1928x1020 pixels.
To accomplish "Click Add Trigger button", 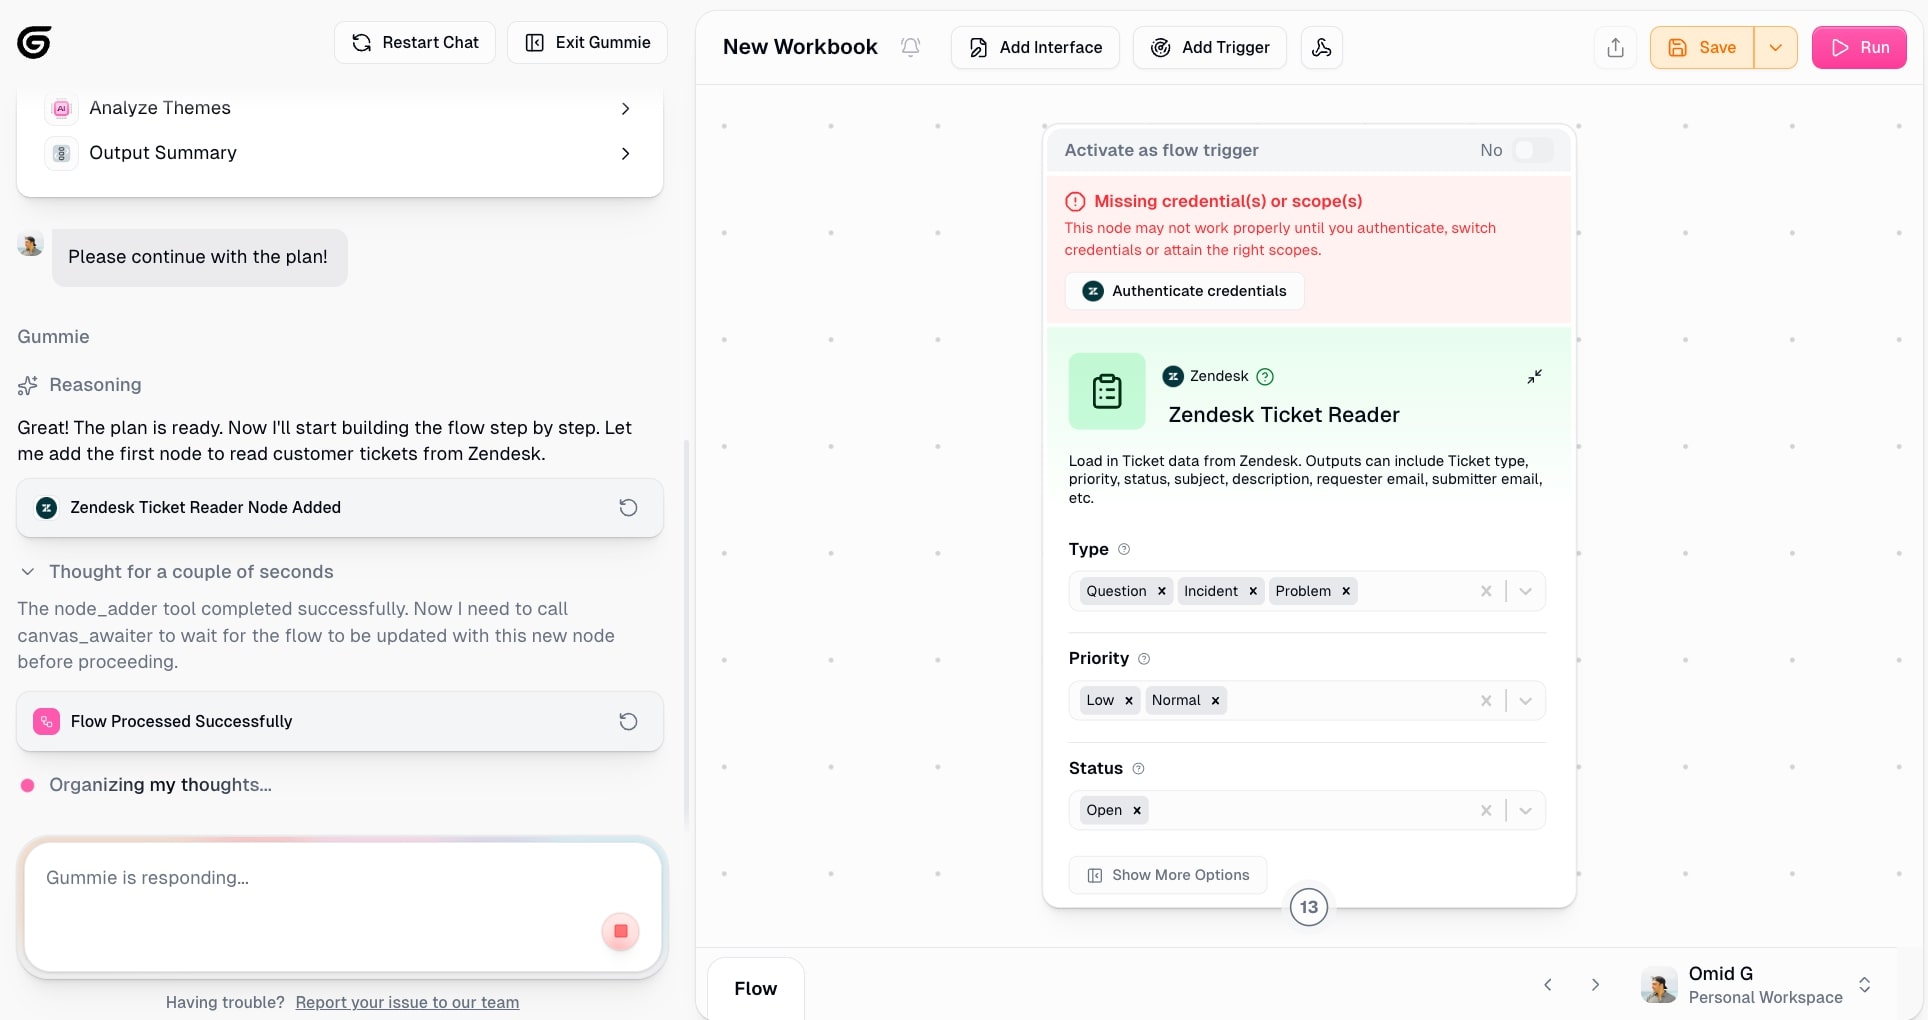I will pyautogui.click(x=1210, y=47).
